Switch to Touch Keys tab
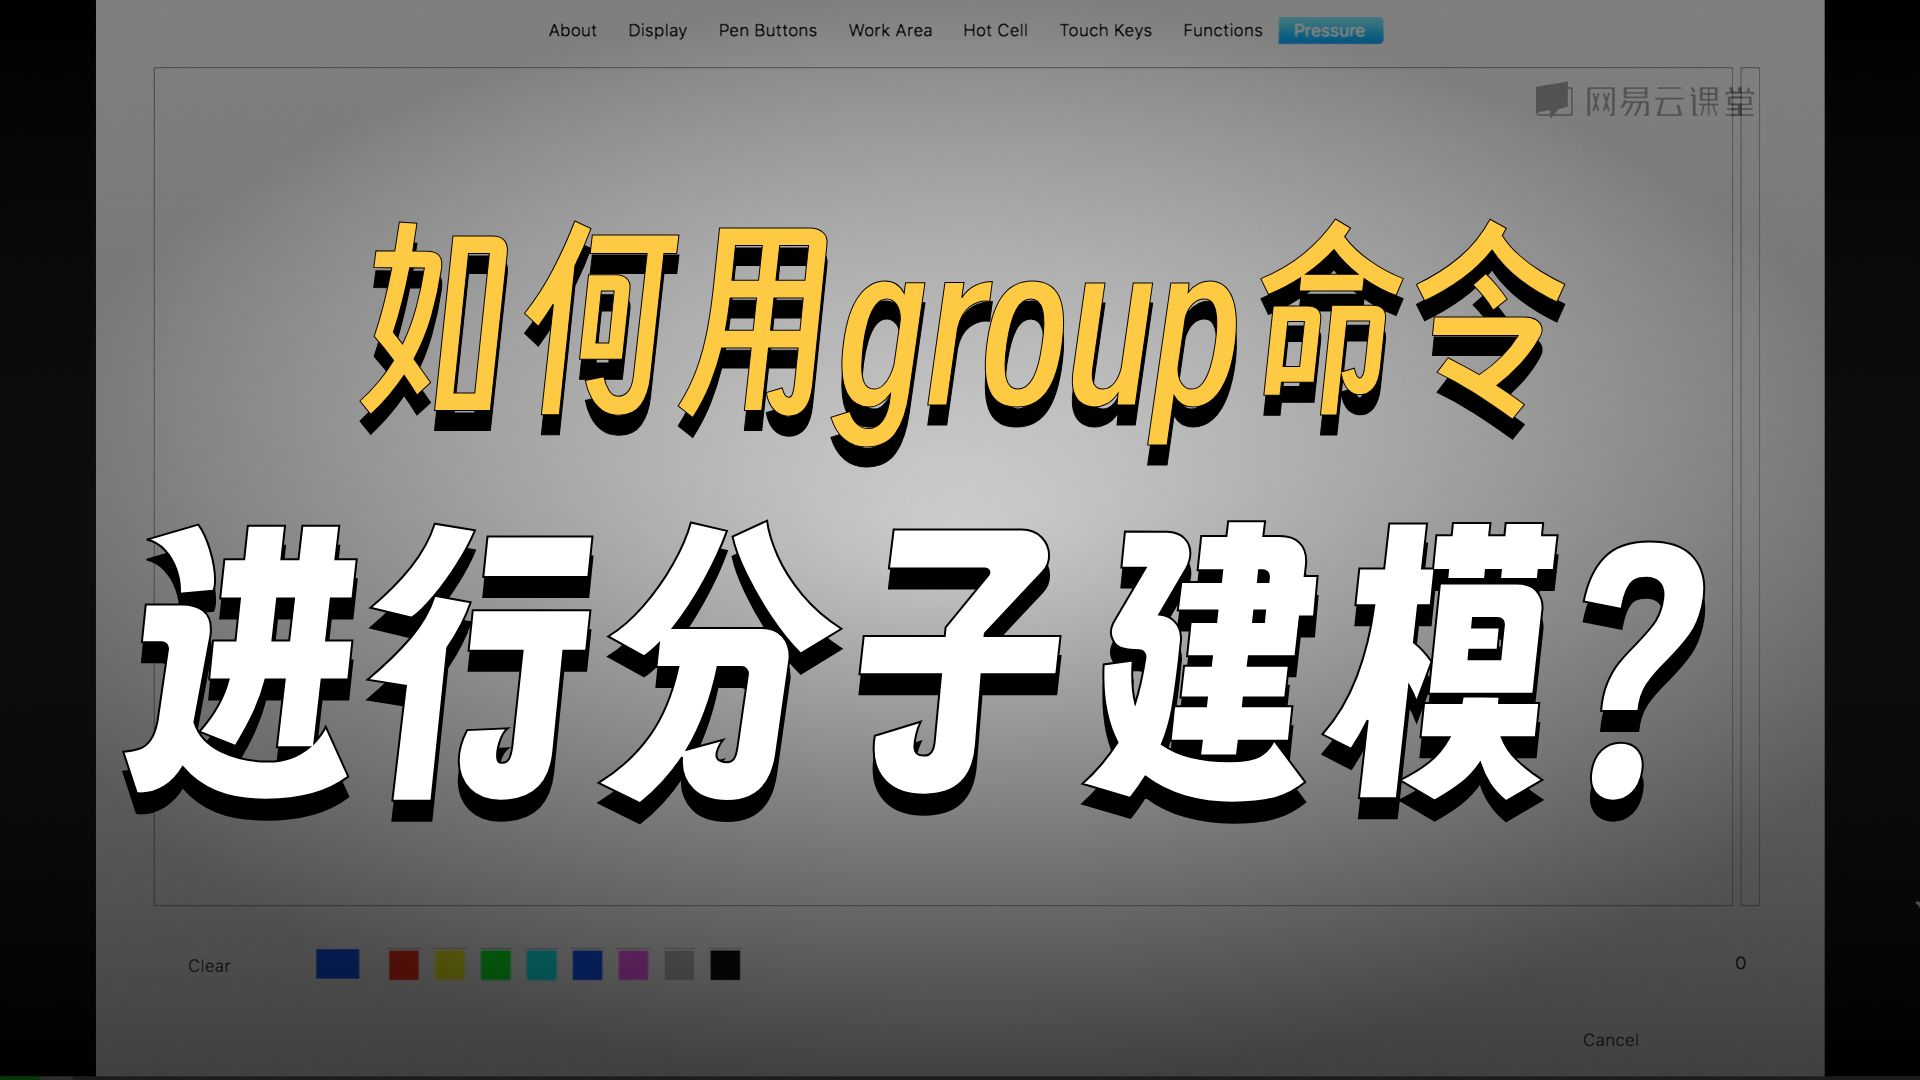This screenshot has width=1920, height=1080. pyautogui.click(x=1105, y=31)
